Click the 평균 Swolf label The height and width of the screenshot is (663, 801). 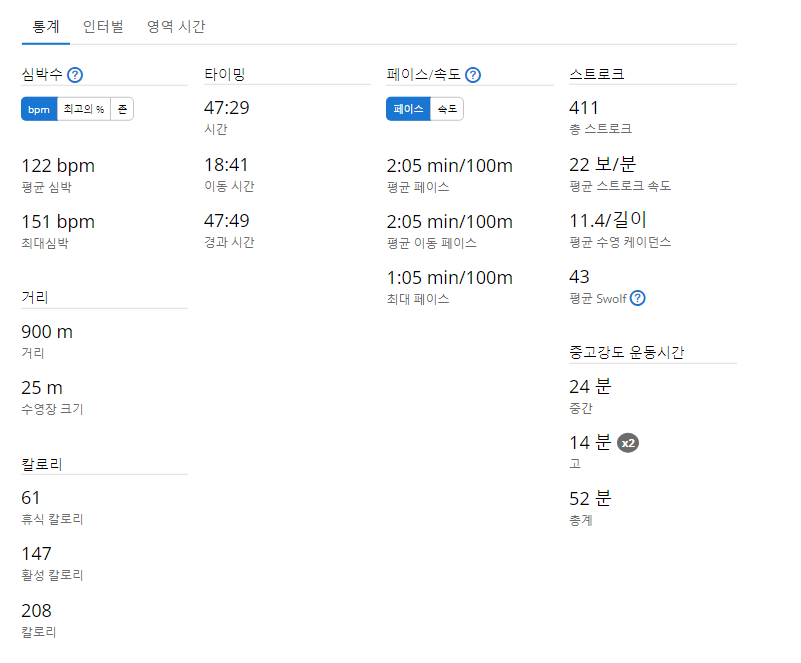coord(598,299)
